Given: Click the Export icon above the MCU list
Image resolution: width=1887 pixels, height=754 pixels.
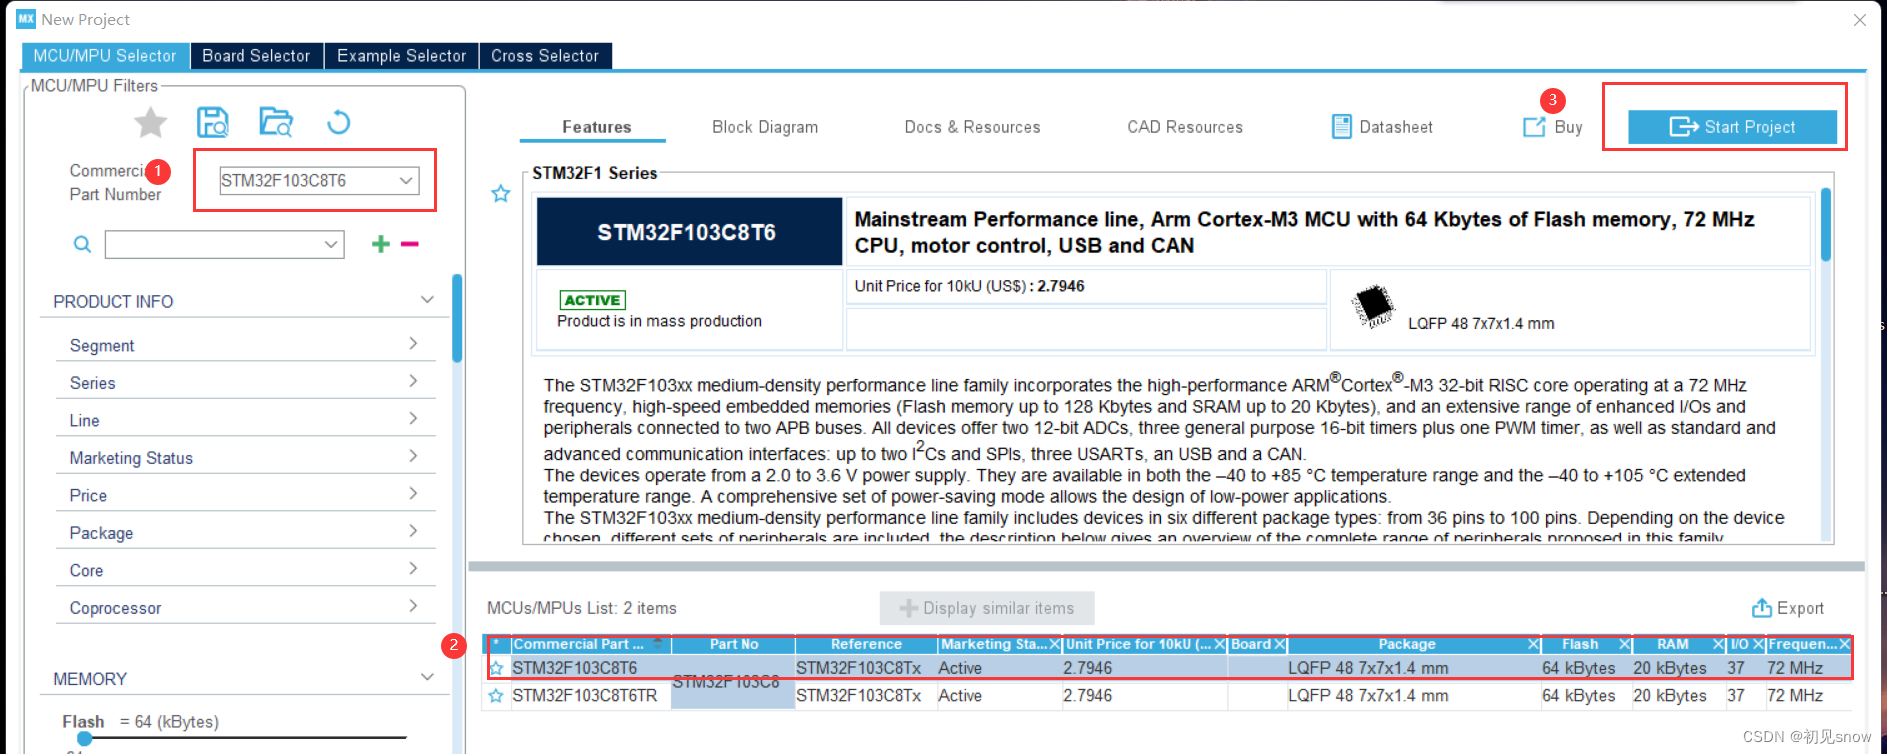Looking at the screenshot, I should tap(1761, 608).
